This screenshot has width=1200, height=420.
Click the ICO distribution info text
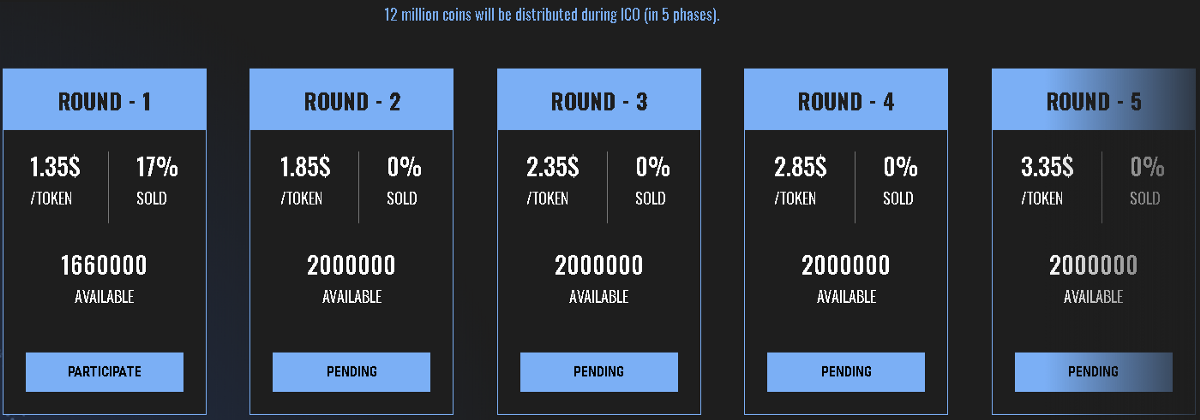click(552, 16)
